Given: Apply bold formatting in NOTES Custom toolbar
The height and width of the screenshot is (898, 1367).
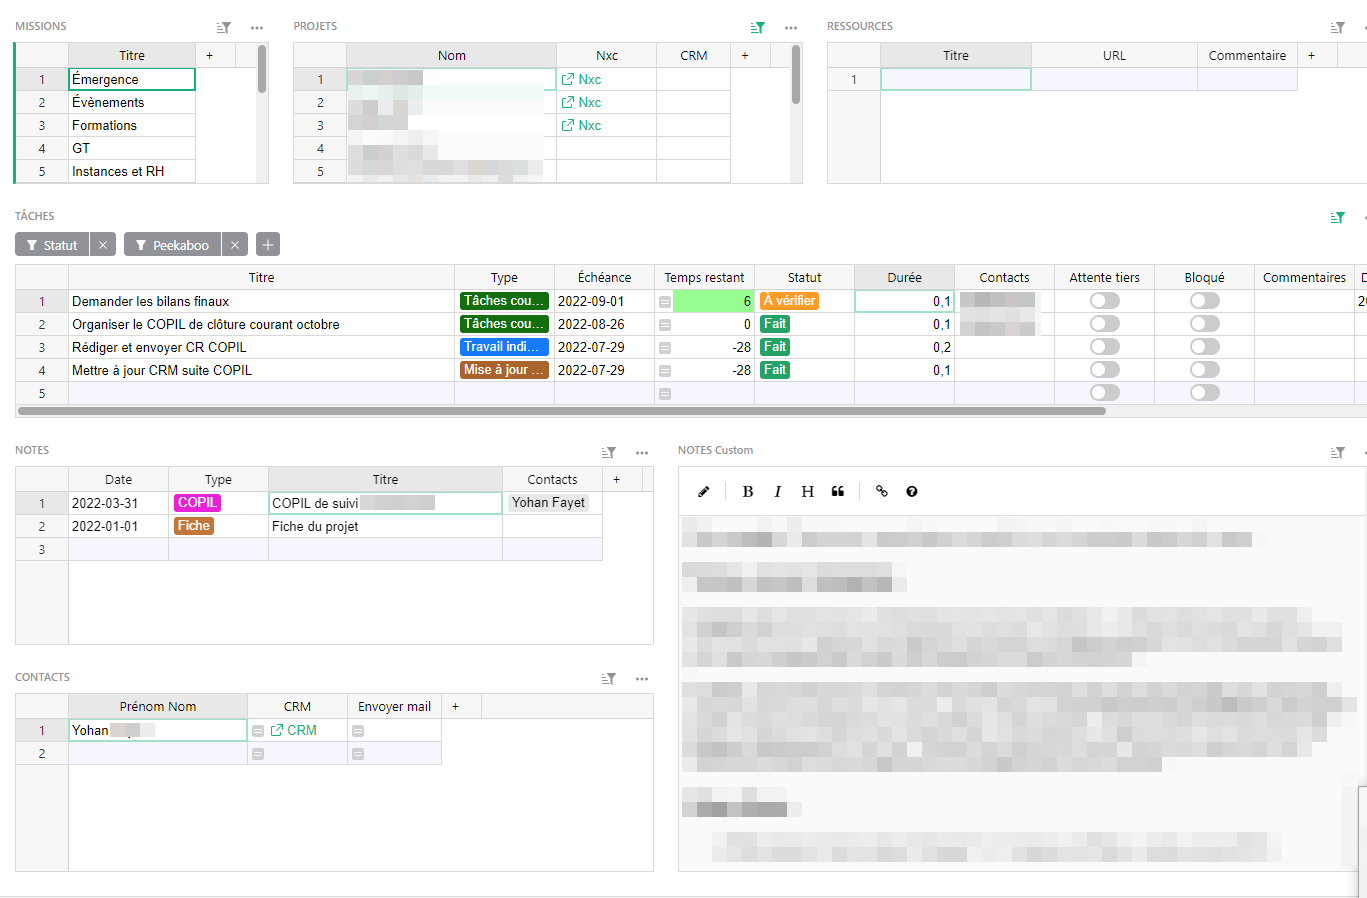Looking at the screenshot, I should pyautogui.click(x=748, y=491).
